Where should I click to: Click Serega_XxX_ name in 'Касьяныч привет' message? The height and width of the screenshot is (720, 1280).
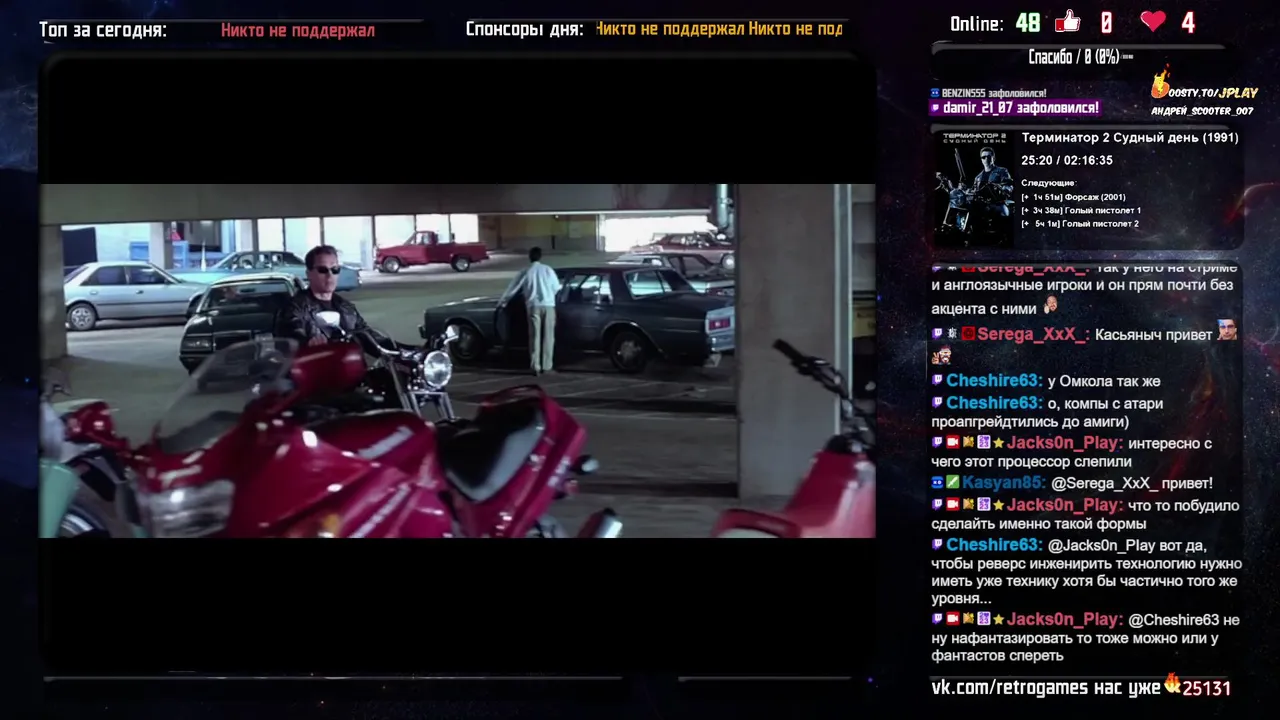1033,334
